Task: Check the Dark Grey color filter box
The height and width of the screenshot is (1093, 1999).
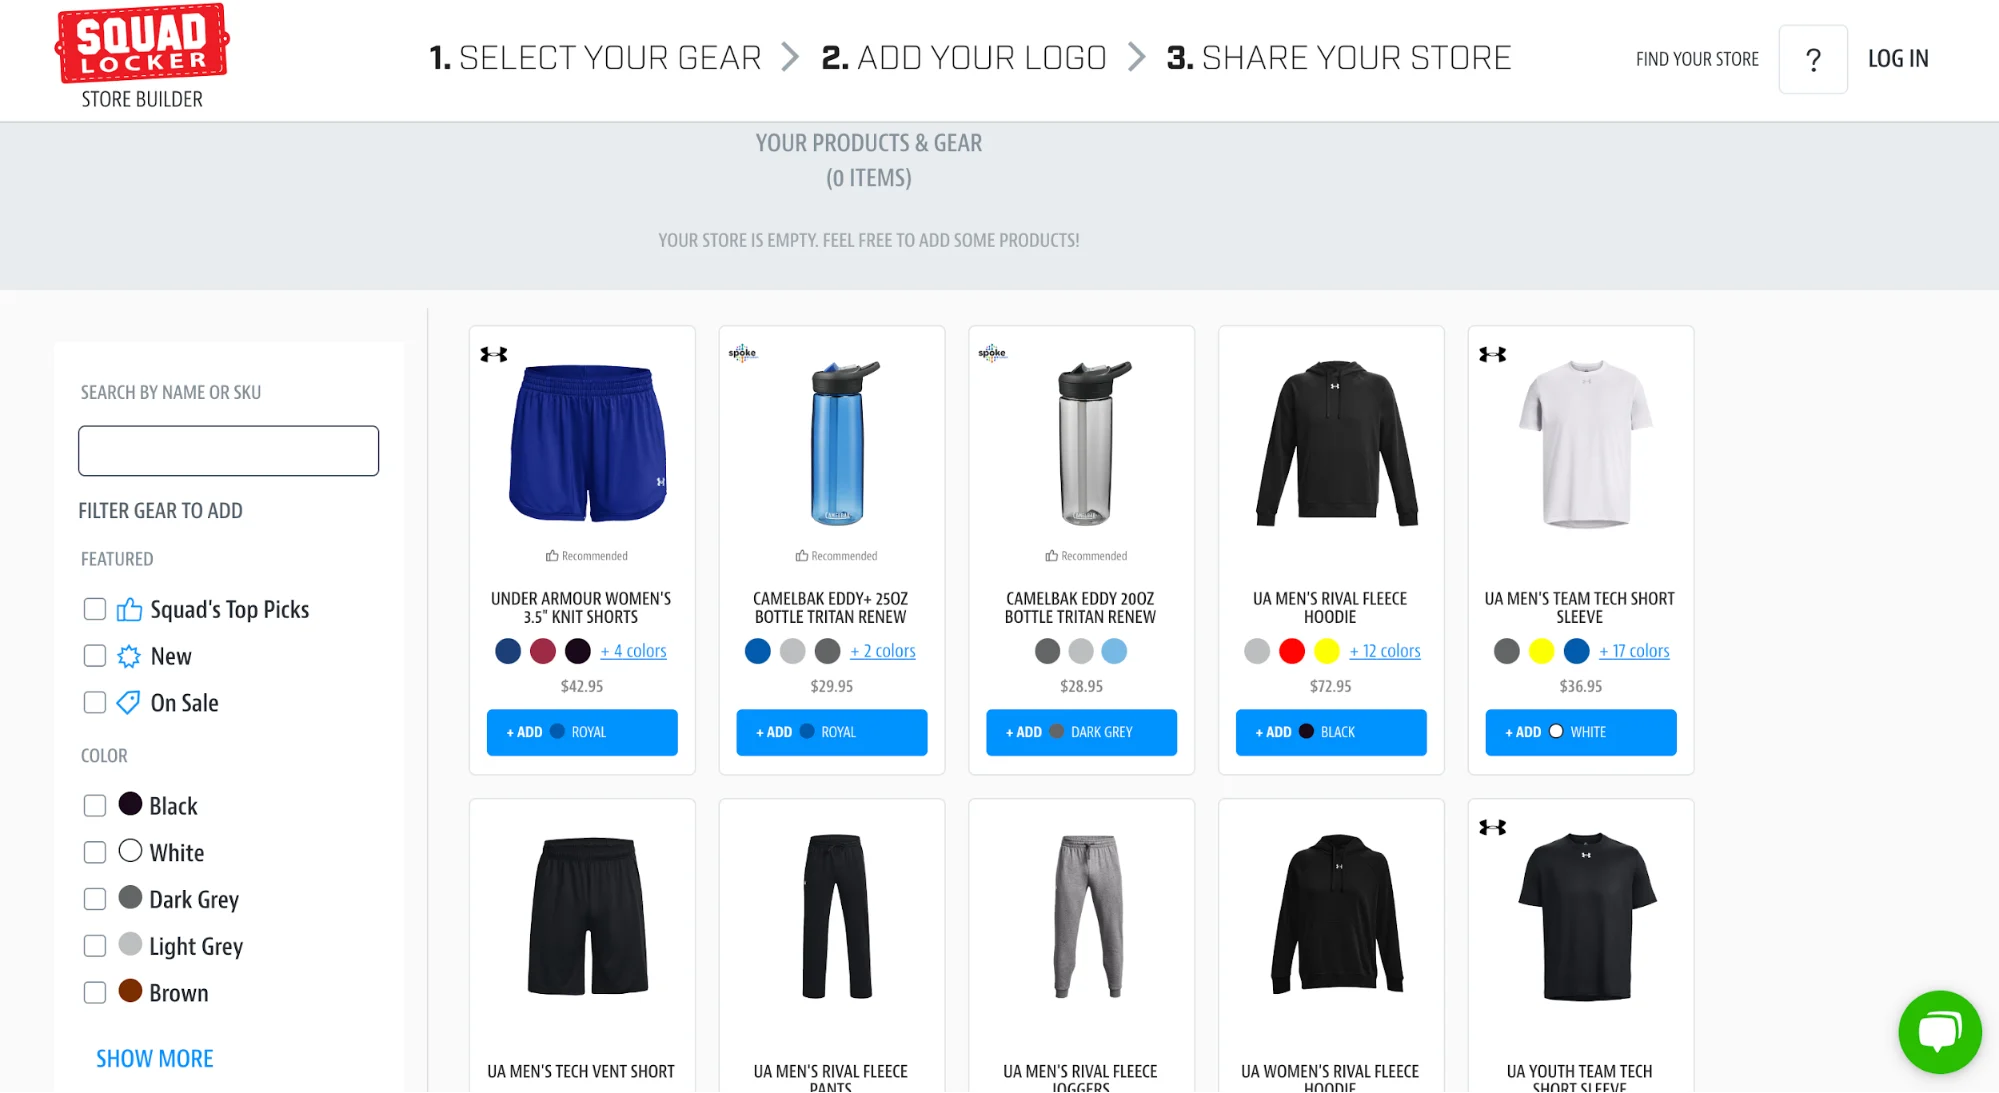Action: click(96, 898)
